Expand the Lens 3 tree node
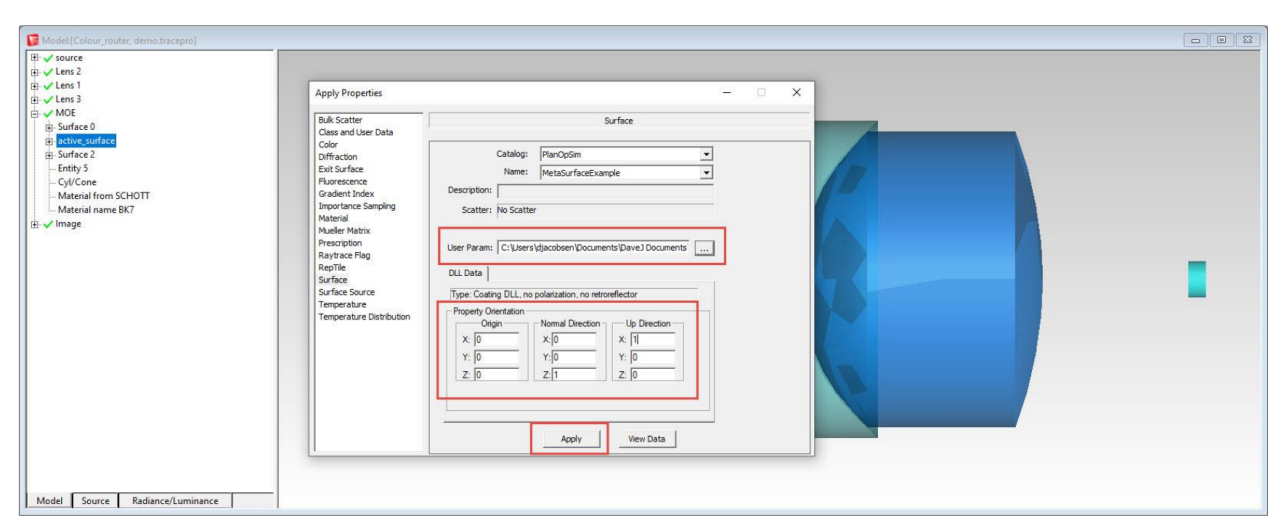This screenshot has height=520, width=1268. coord(35,100)
